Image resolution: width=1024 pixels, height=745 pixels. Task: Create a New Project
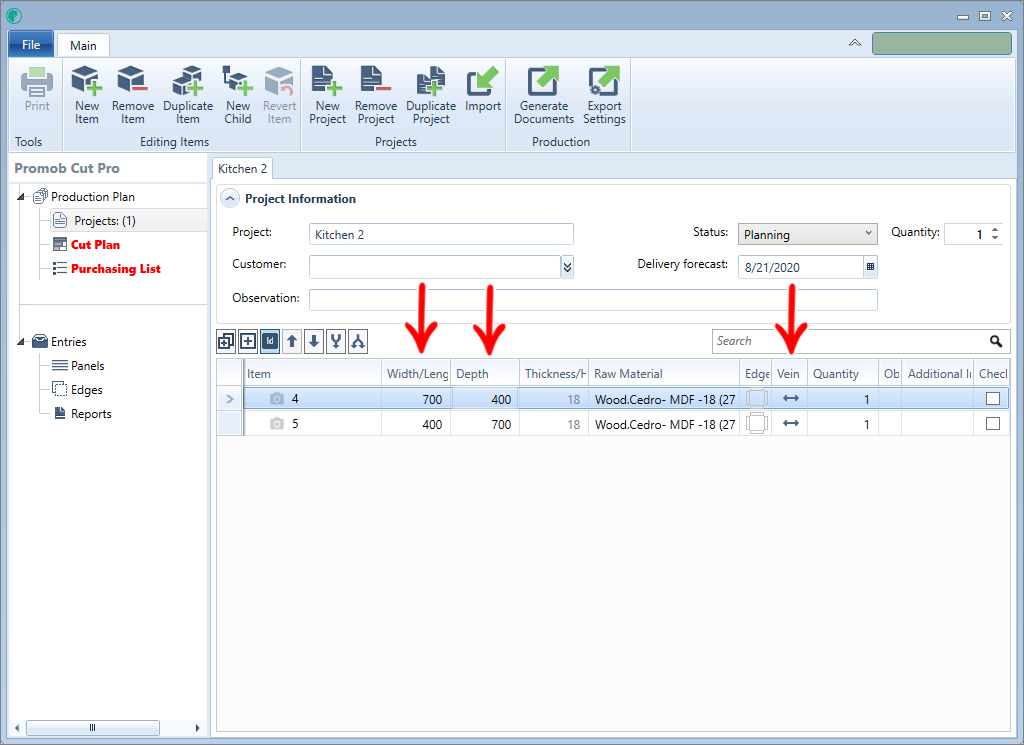click(x=327, y=95)
